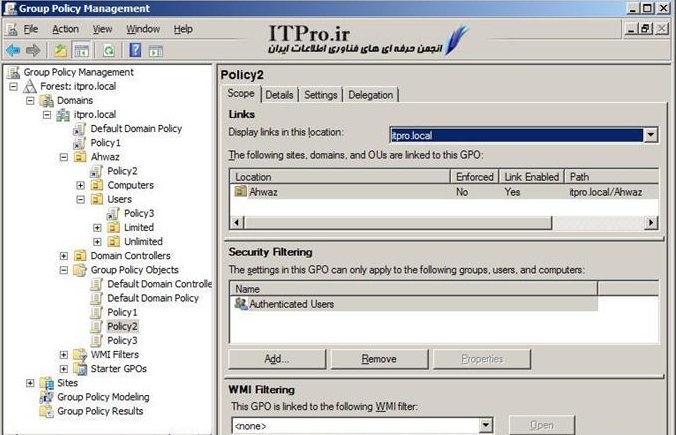
Task: Open the Action menu
Action: click(x=65, y=29)
